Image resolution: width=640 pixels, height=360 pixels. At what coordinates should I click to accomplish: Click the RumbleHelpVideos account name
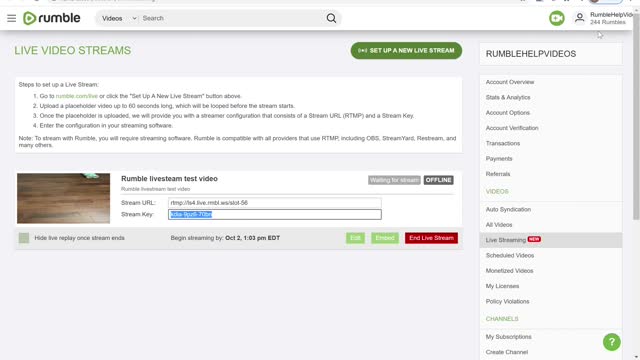click(x=611, y=15)
